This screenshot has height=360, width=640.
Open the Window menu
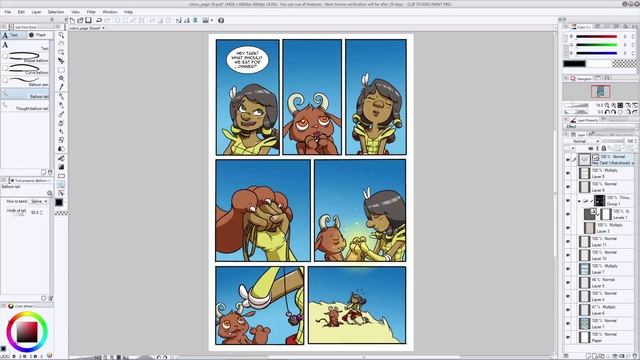tap(110, 12)
